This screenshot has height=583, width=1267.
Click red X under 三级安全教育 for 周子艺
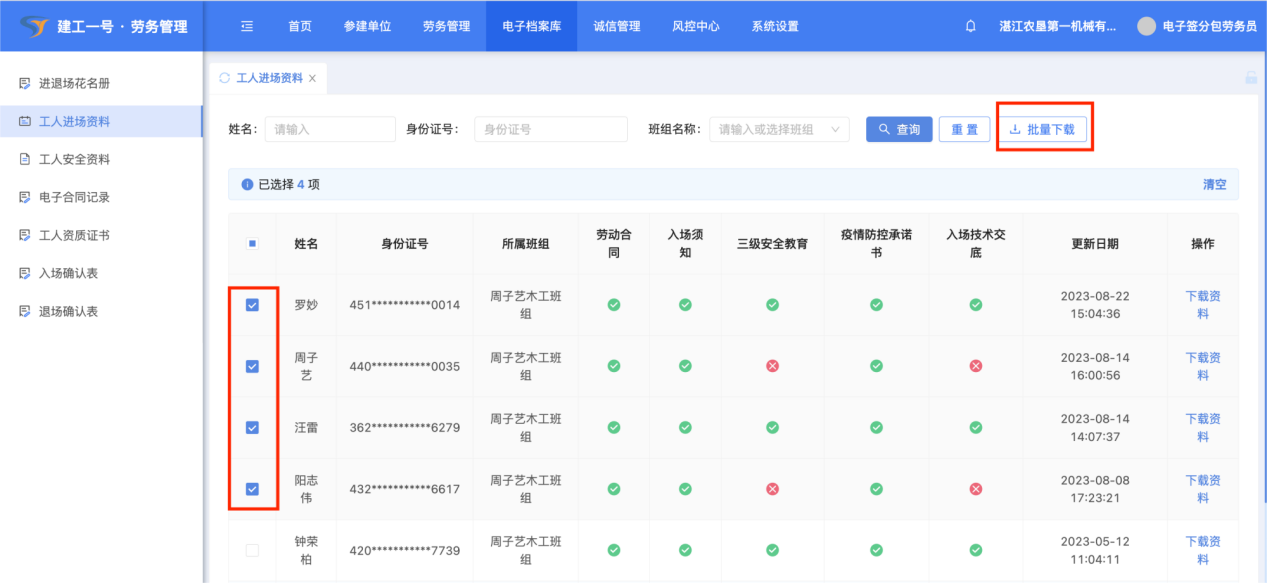tap(772, 366)
